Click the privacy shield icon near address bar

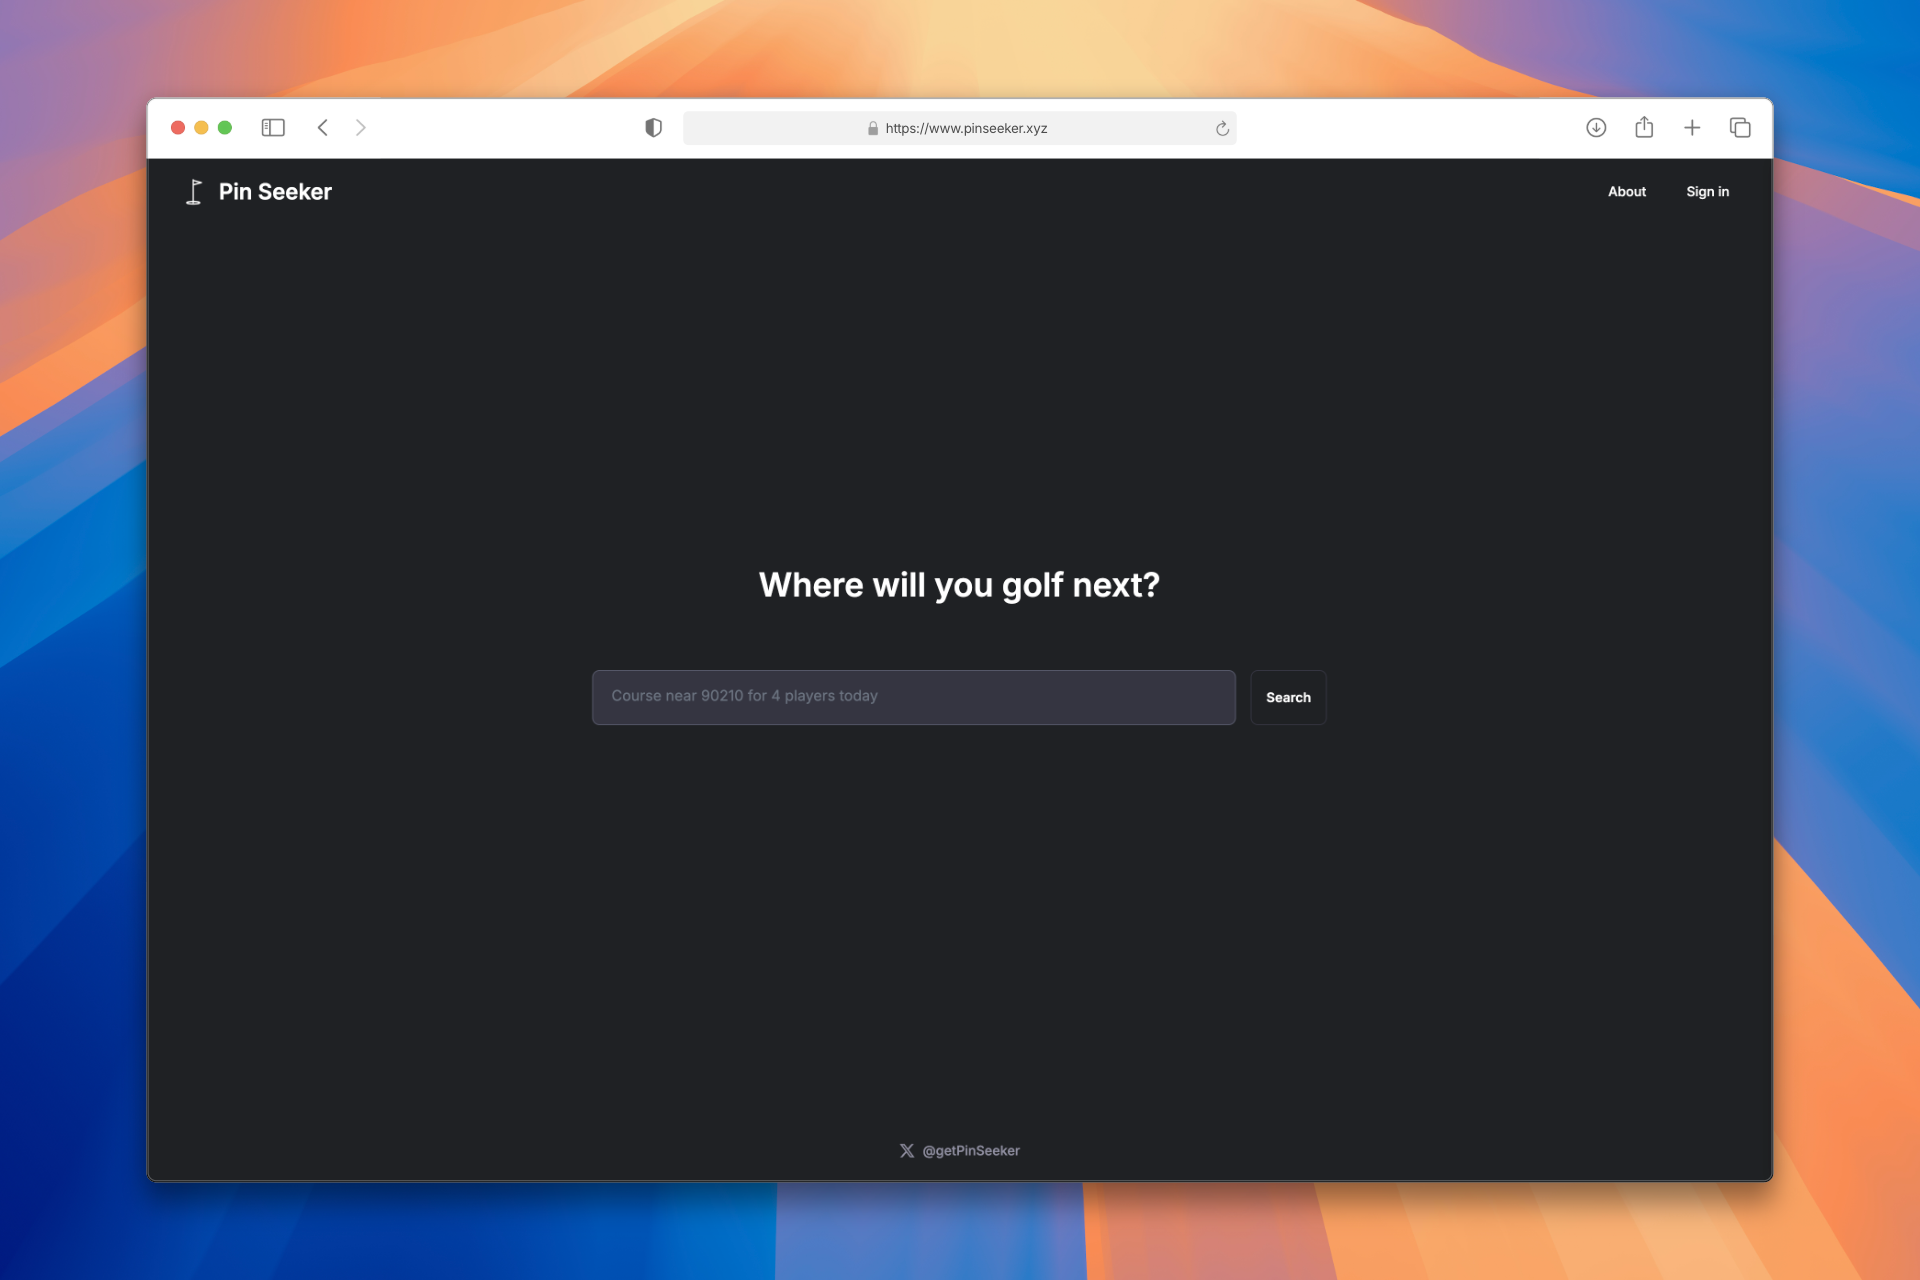(x=653, y=127)
